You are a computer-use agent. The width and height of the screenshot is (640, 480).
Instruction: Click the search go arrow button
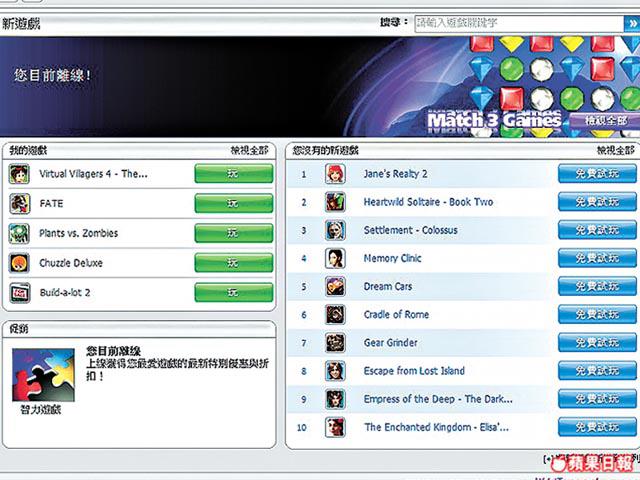coord(631,23)
